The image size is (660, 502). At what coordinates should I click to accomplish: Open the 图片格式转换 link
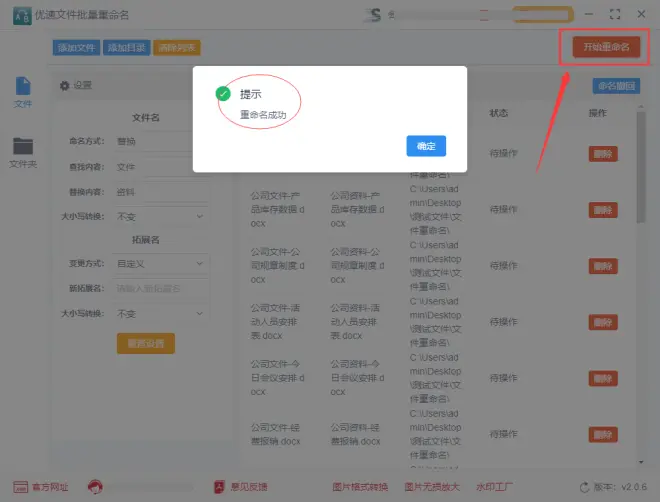click(360, 487)
